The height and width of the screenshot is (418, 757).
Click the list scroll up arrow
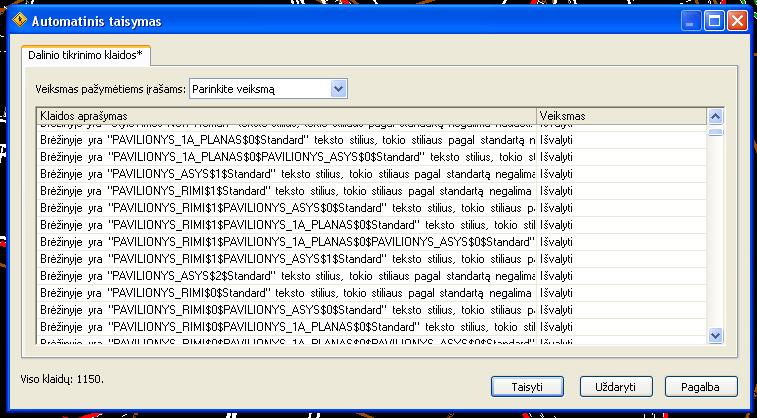tap(715, 116)
